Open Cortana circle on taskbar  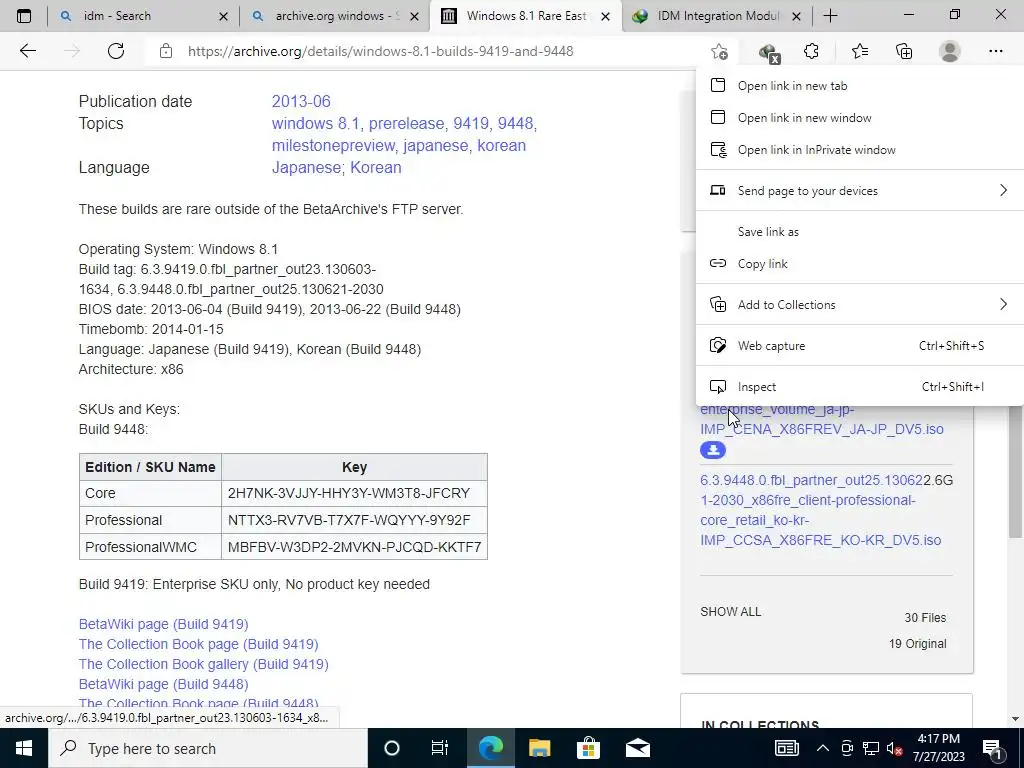tap(391, 748)
